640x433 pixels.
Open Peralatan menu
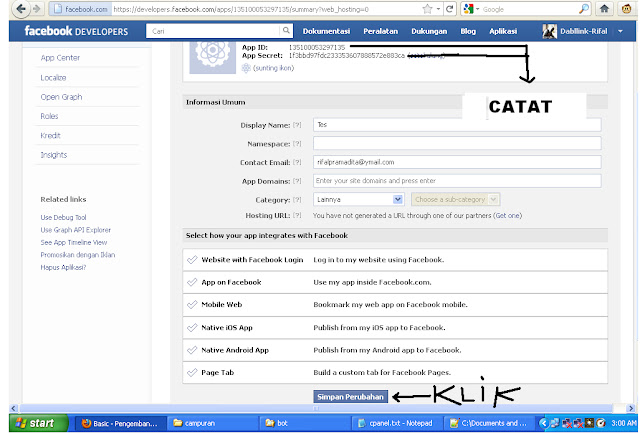coord(380,31)
